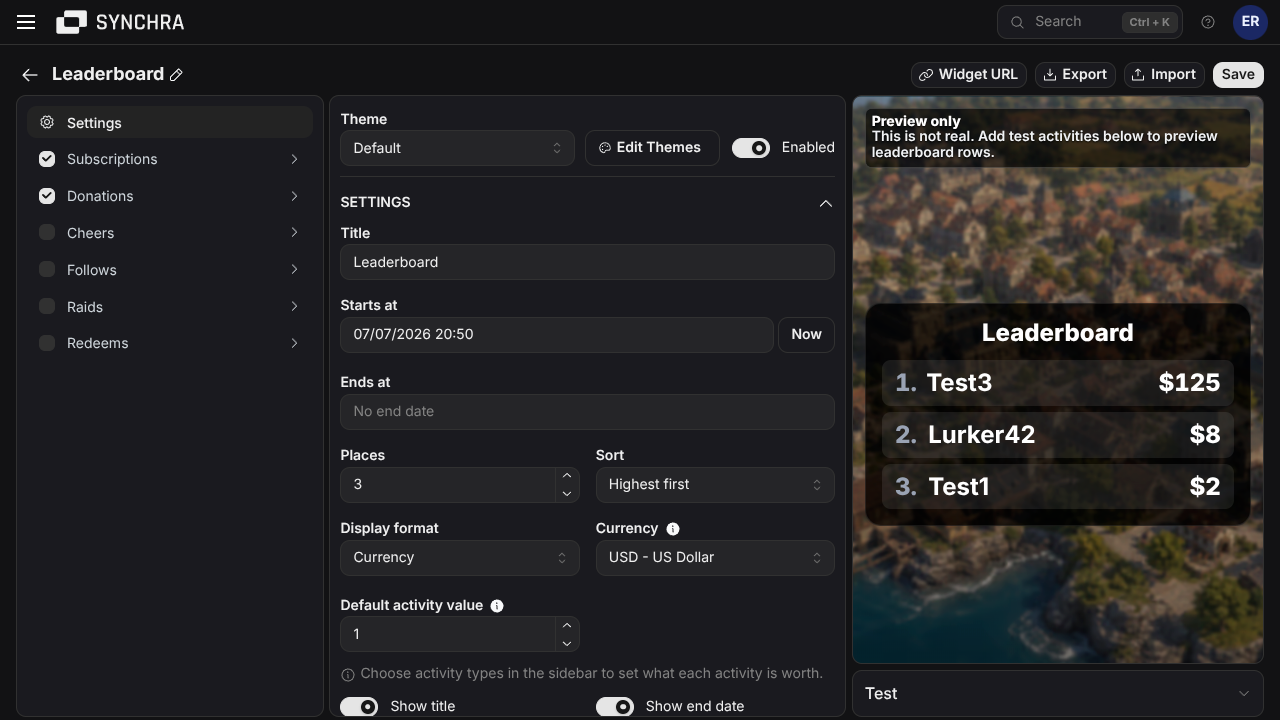Viewport: 1280px width, 720px height.
Task: Expand Follows with its chevron
Action: (x=294, y=270)
